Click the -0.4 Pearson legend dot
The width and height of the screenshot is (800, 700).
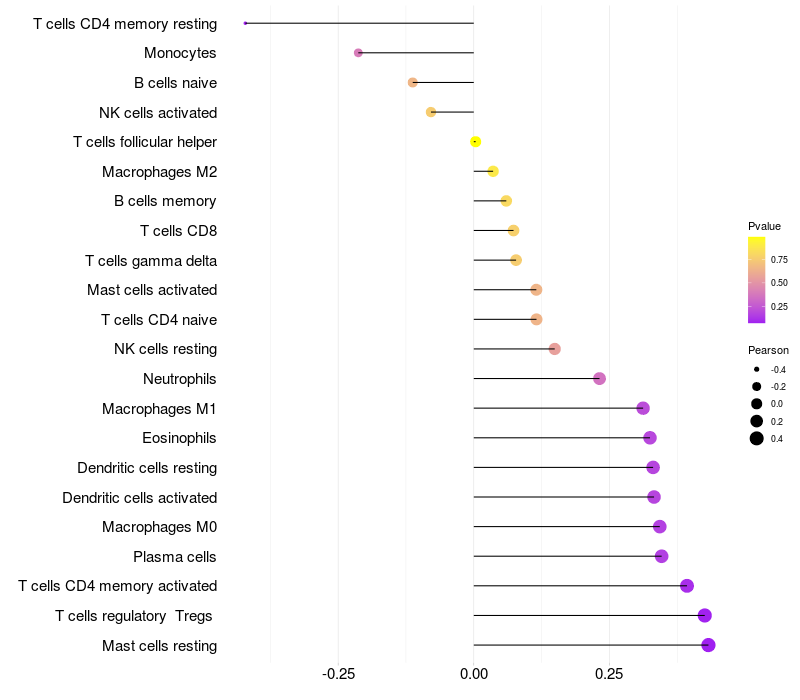pos(757,369)
